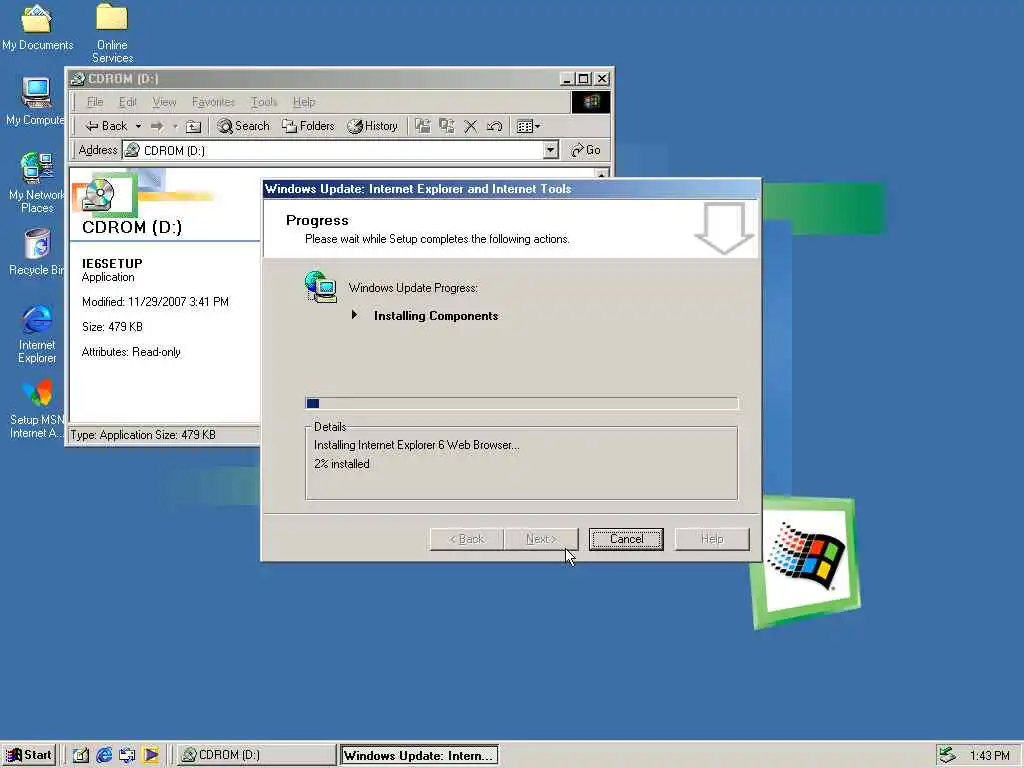Expand the Address bar dropdown list
This screenshot has height=768, width=1024.
(551, 150)
